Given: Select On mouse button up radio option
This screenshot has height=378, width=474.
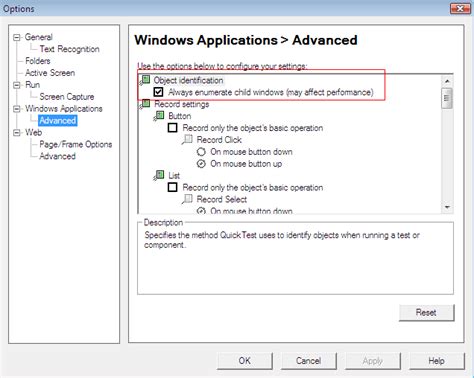Looking at the screenshot, I should tap(201, 164).
